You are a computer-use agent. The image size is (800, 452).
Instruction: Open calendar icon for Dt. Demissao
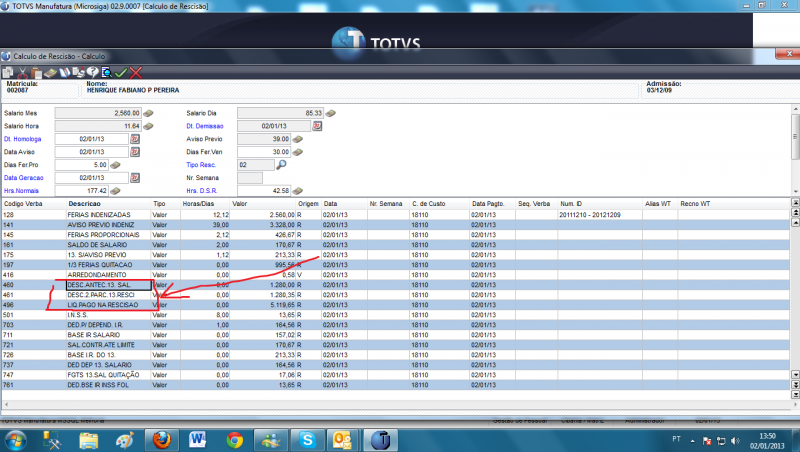(317, 126)
